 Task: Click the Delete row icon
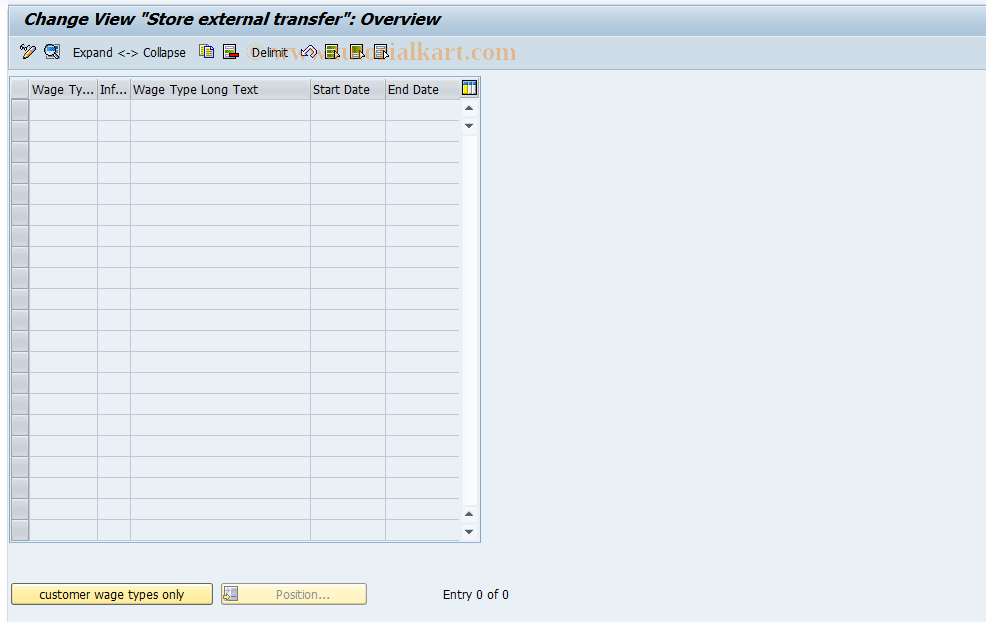point(231,52)
